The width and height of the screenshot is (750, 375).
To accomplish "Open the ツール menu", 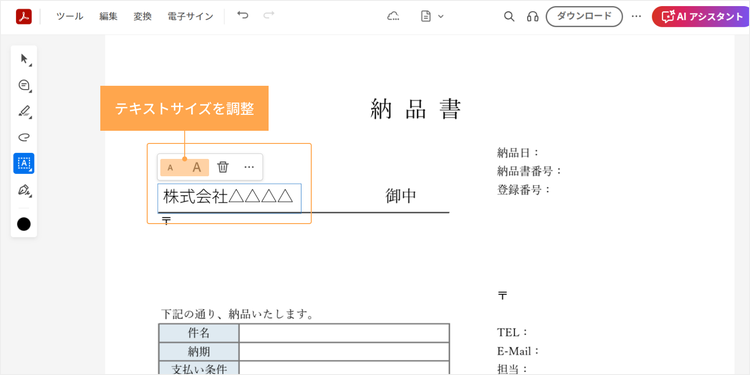I will pos(70,17).
